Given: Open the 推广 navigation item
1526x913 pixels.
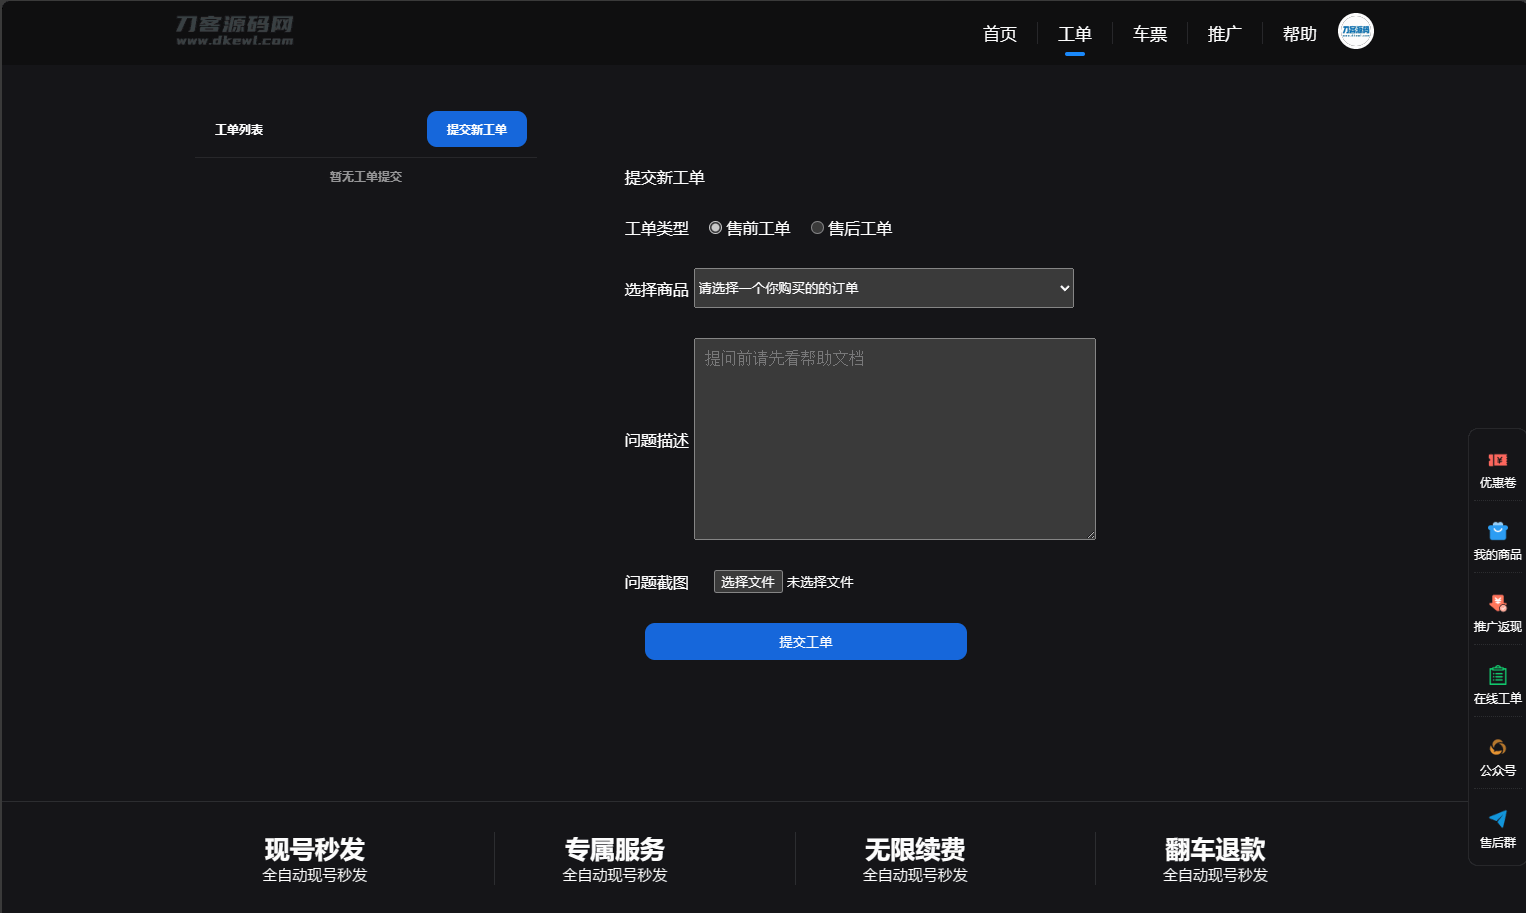Looking at the screenshot, I should point(1224,34).
